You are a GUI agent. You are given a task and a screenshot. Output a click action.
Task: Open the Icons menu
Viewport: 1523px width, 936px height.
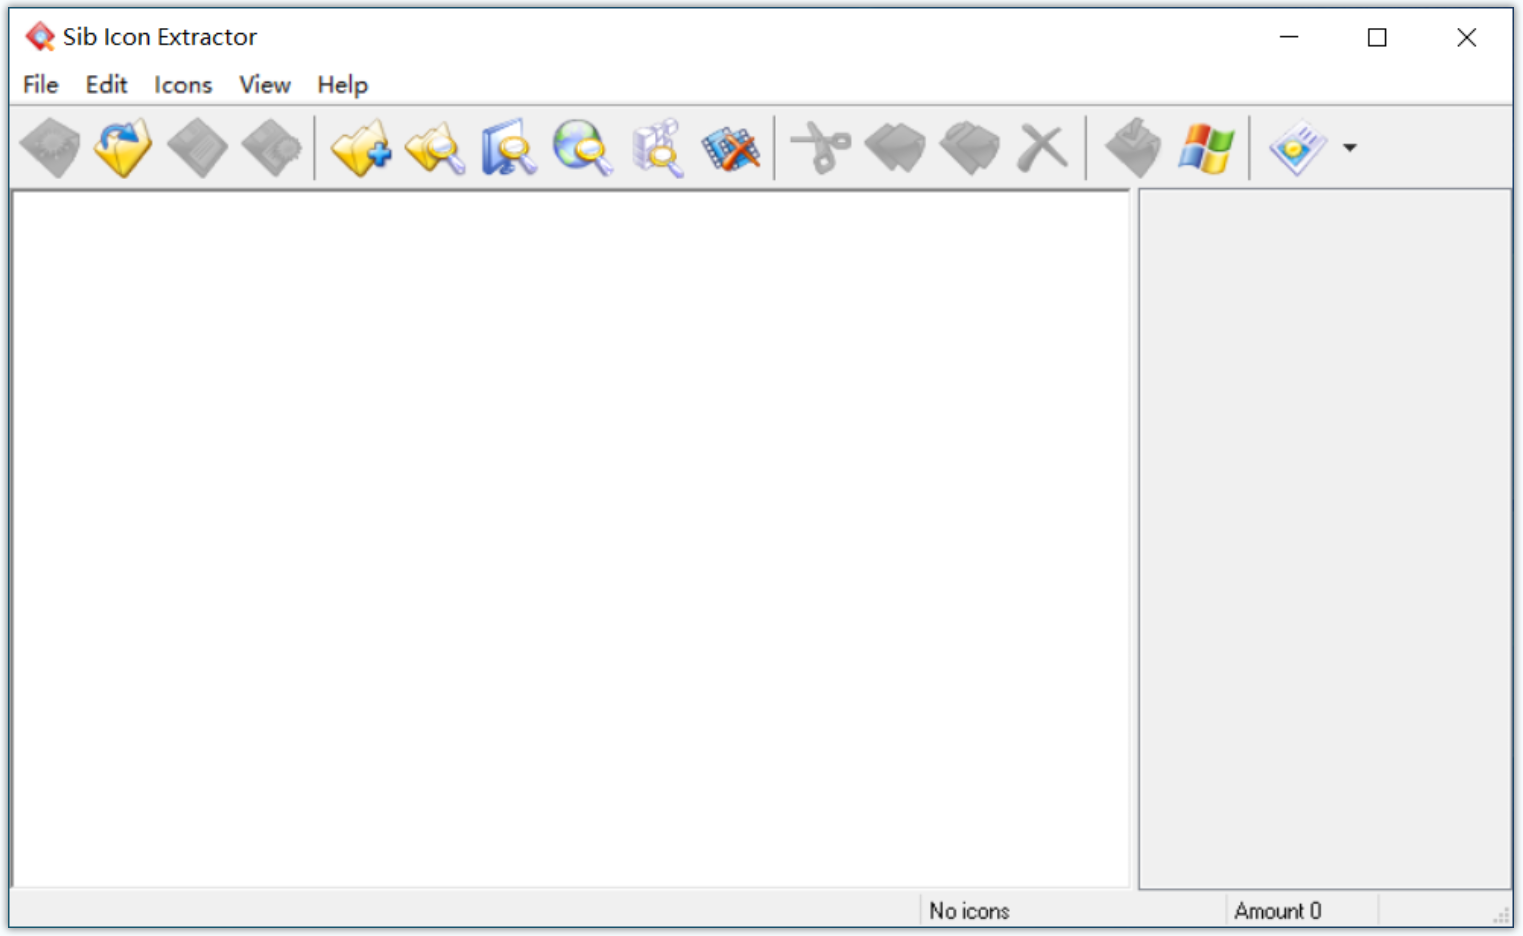tap(183, 85)
